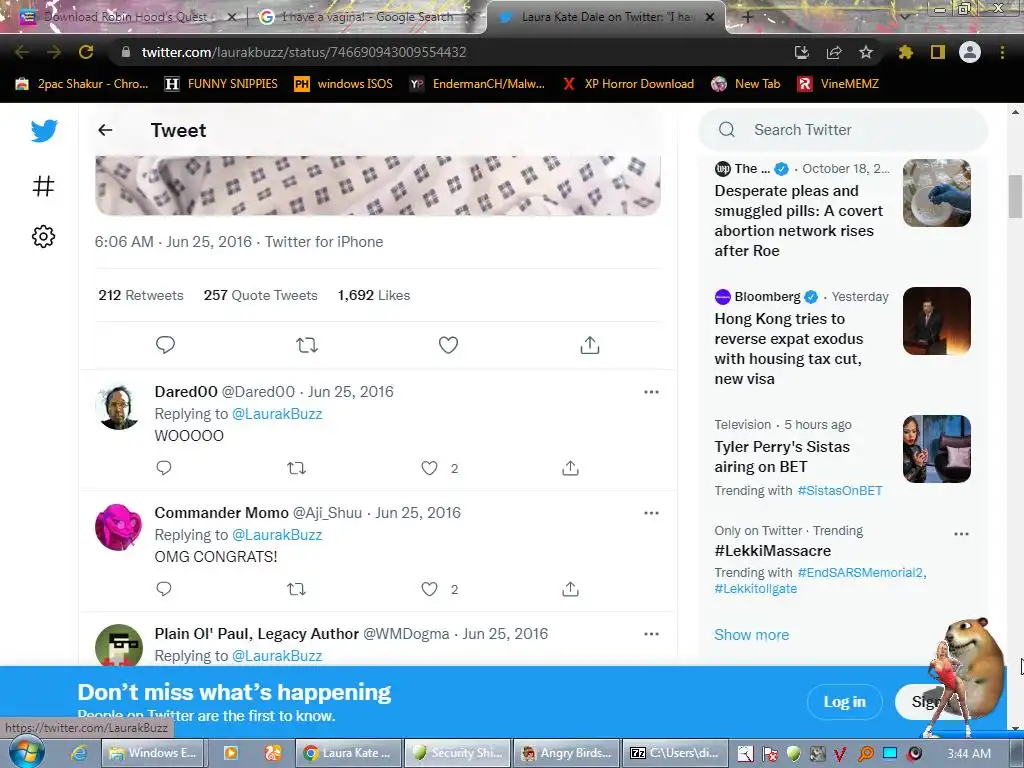Switch to the Security Shi... taskbar window
The image size is (1024, 768).
pos(457,753)
